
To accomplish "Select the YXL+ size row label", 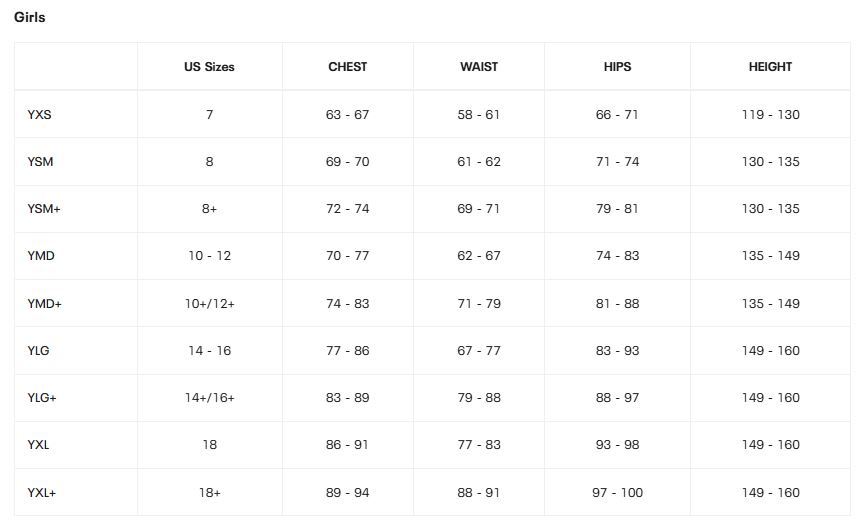I will [42, 493].
